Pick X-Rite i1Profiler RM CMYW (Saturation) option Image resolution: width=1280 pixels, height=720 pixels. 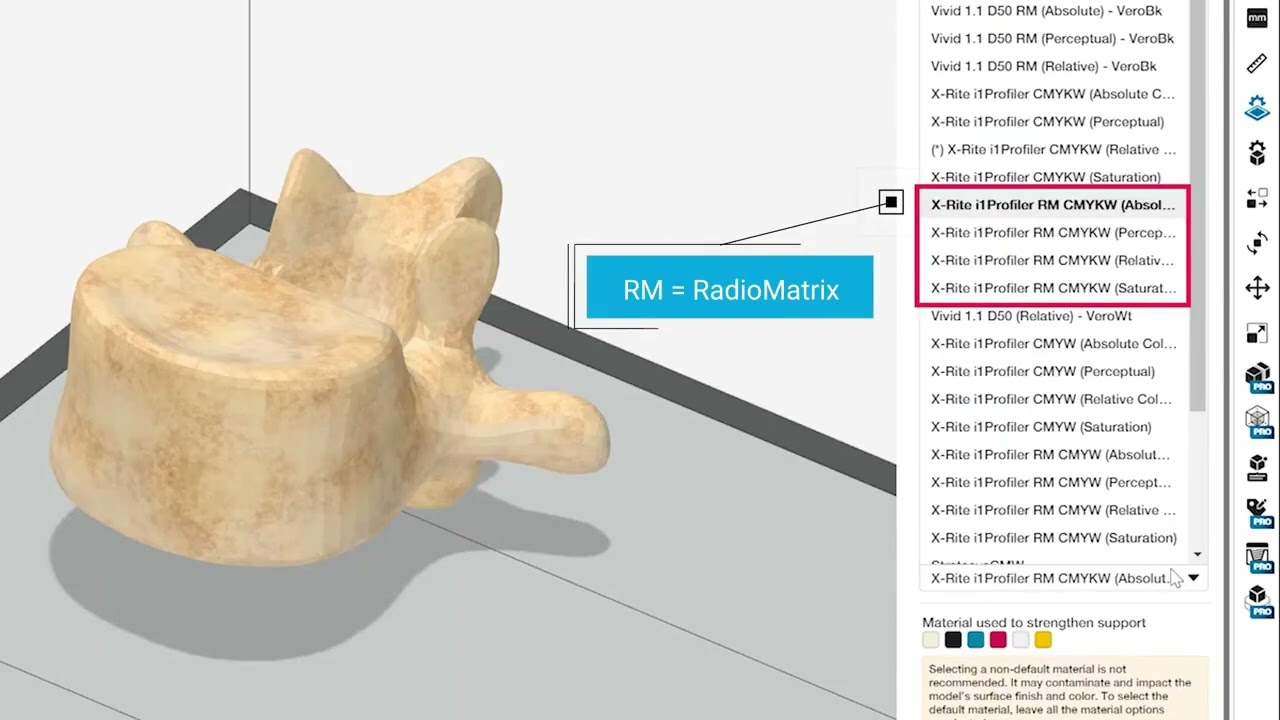pyautogui.click(x=1053, y=538)
